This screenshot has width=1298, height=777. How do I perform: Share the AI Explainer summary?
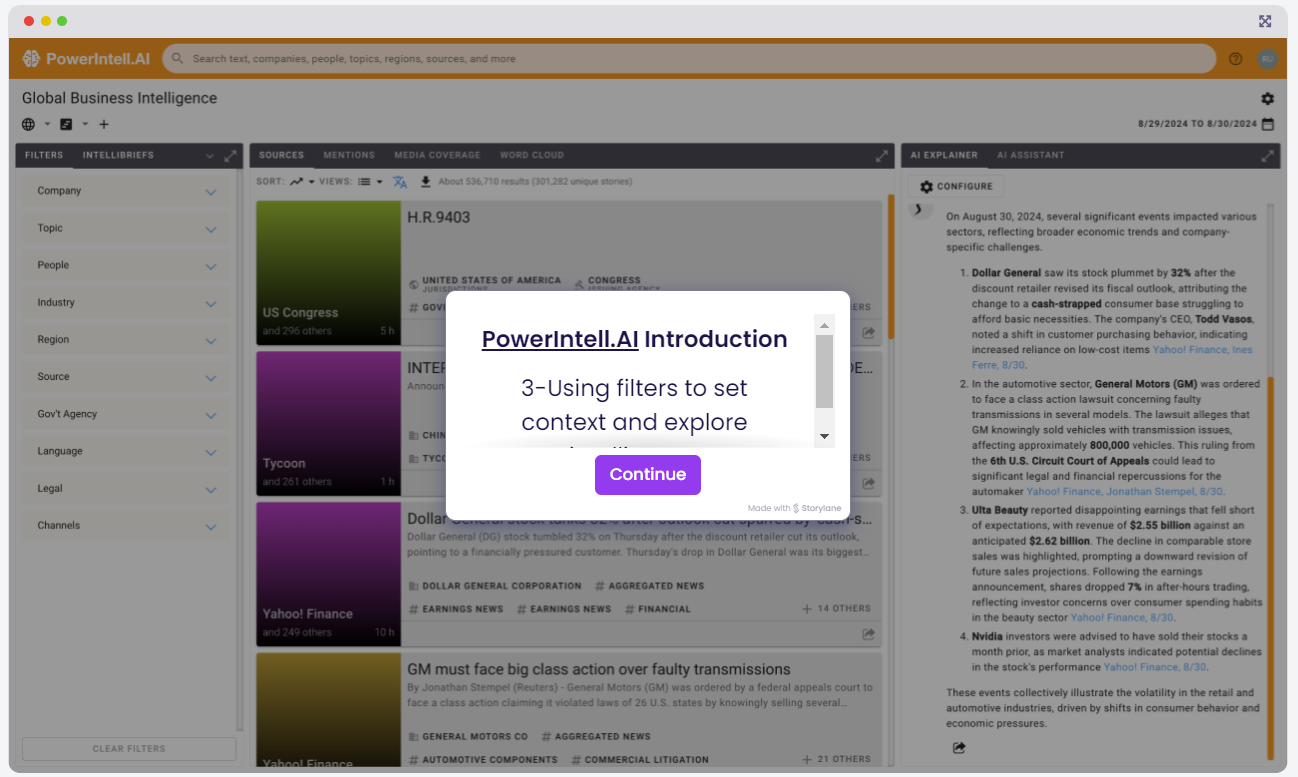coord(959,747)
